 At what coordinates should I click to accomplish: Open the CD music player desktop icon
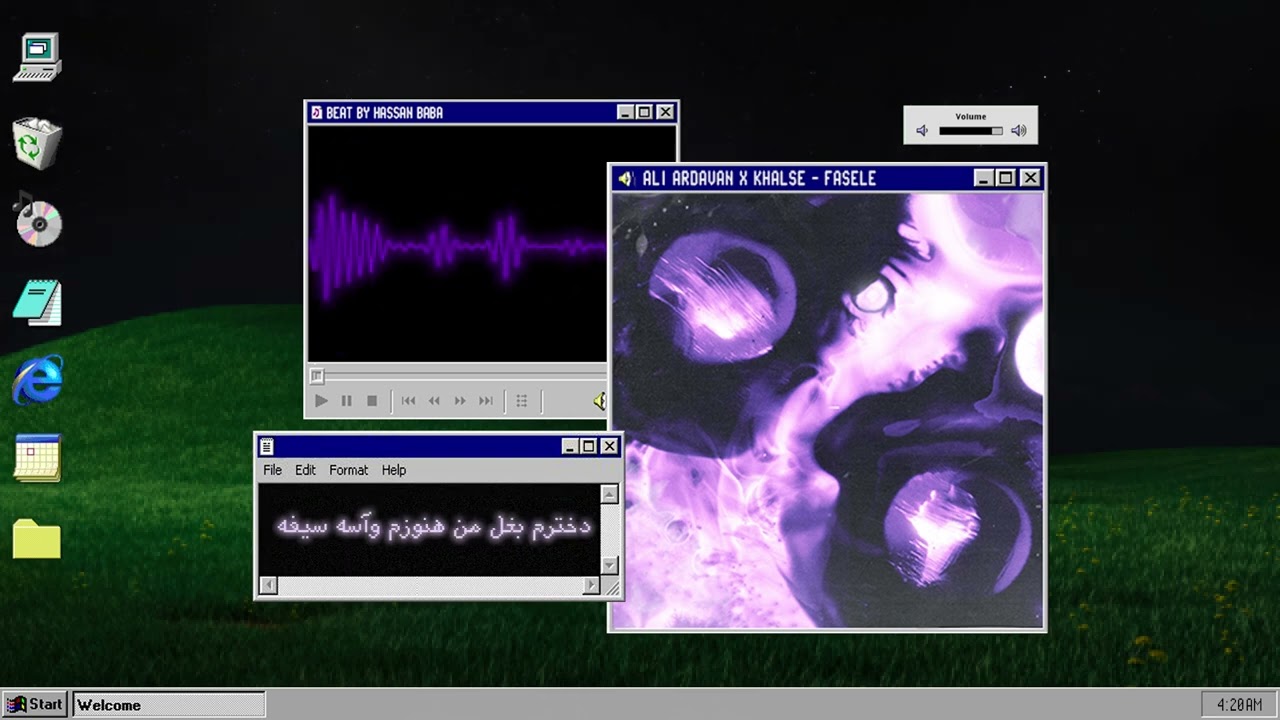click(x=38, y=218)
